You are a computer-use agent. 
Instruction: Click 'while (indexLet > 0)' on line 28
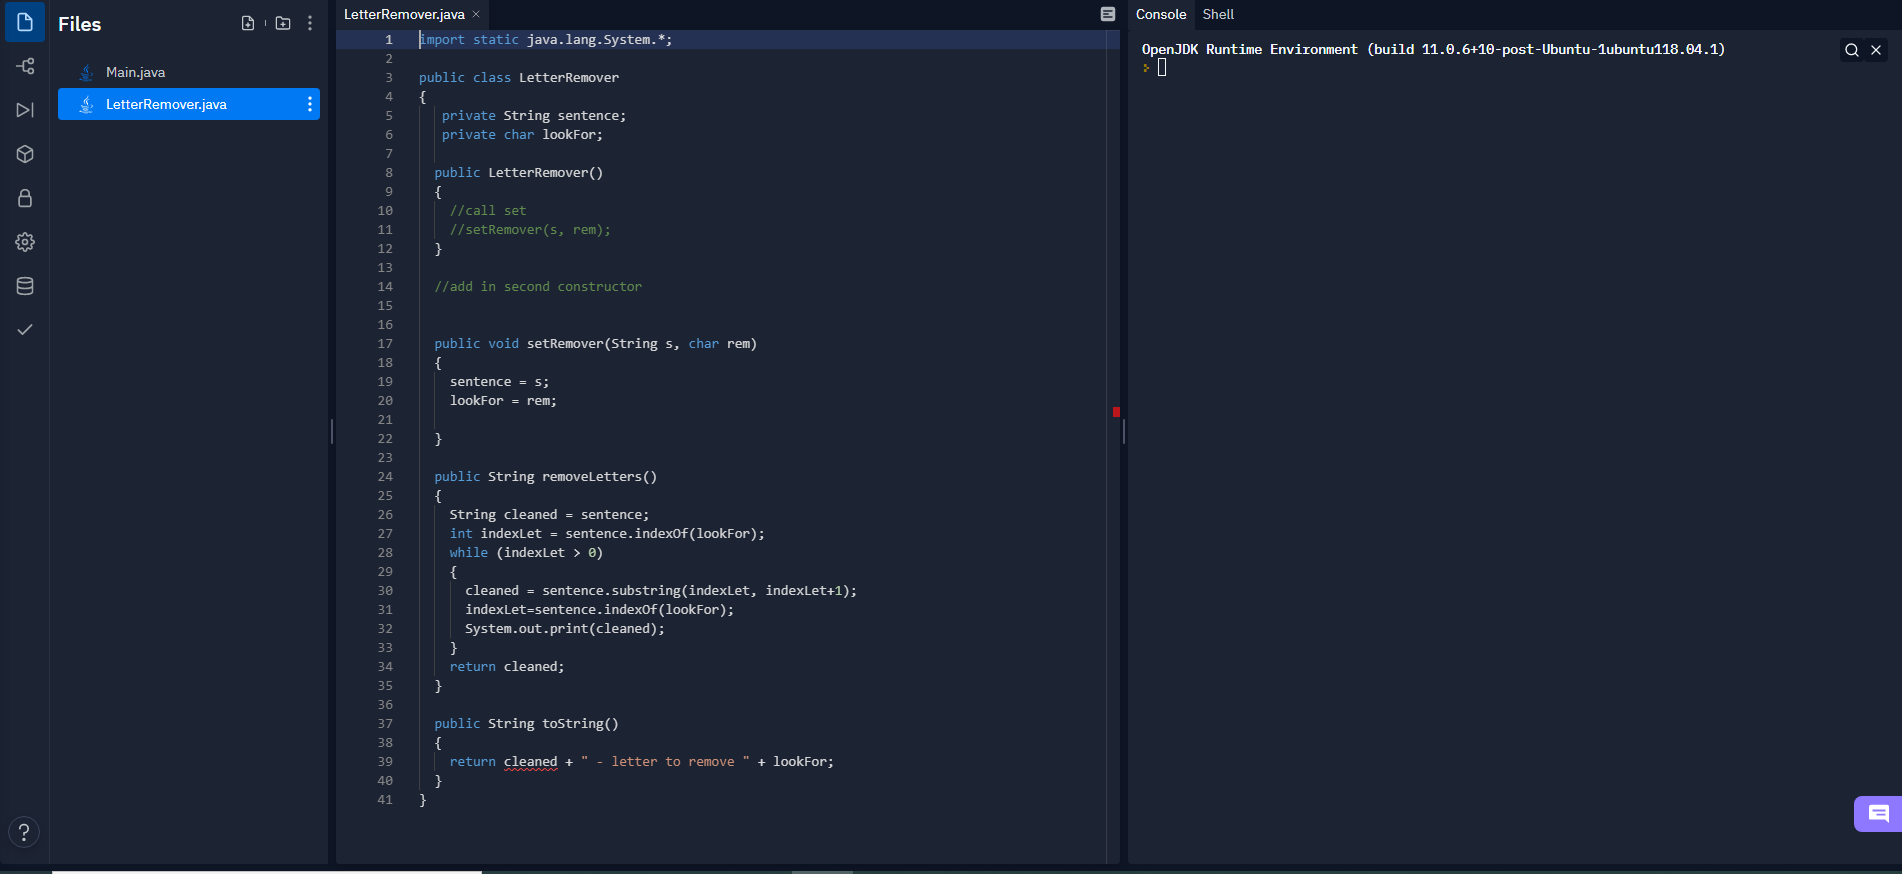(x=526, y=552)
